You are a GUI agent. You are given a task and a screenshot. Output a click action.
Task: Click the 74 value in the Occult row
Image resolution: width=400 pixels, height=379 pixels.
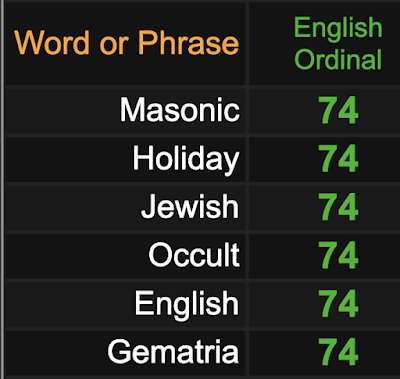[338, 255]
